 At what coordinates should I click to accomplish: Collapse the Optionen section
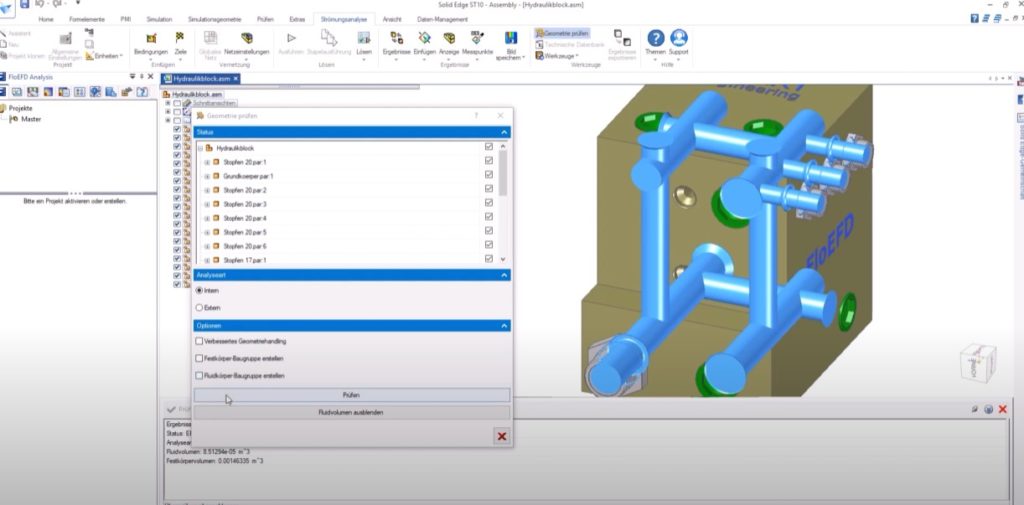click(504, 325)
